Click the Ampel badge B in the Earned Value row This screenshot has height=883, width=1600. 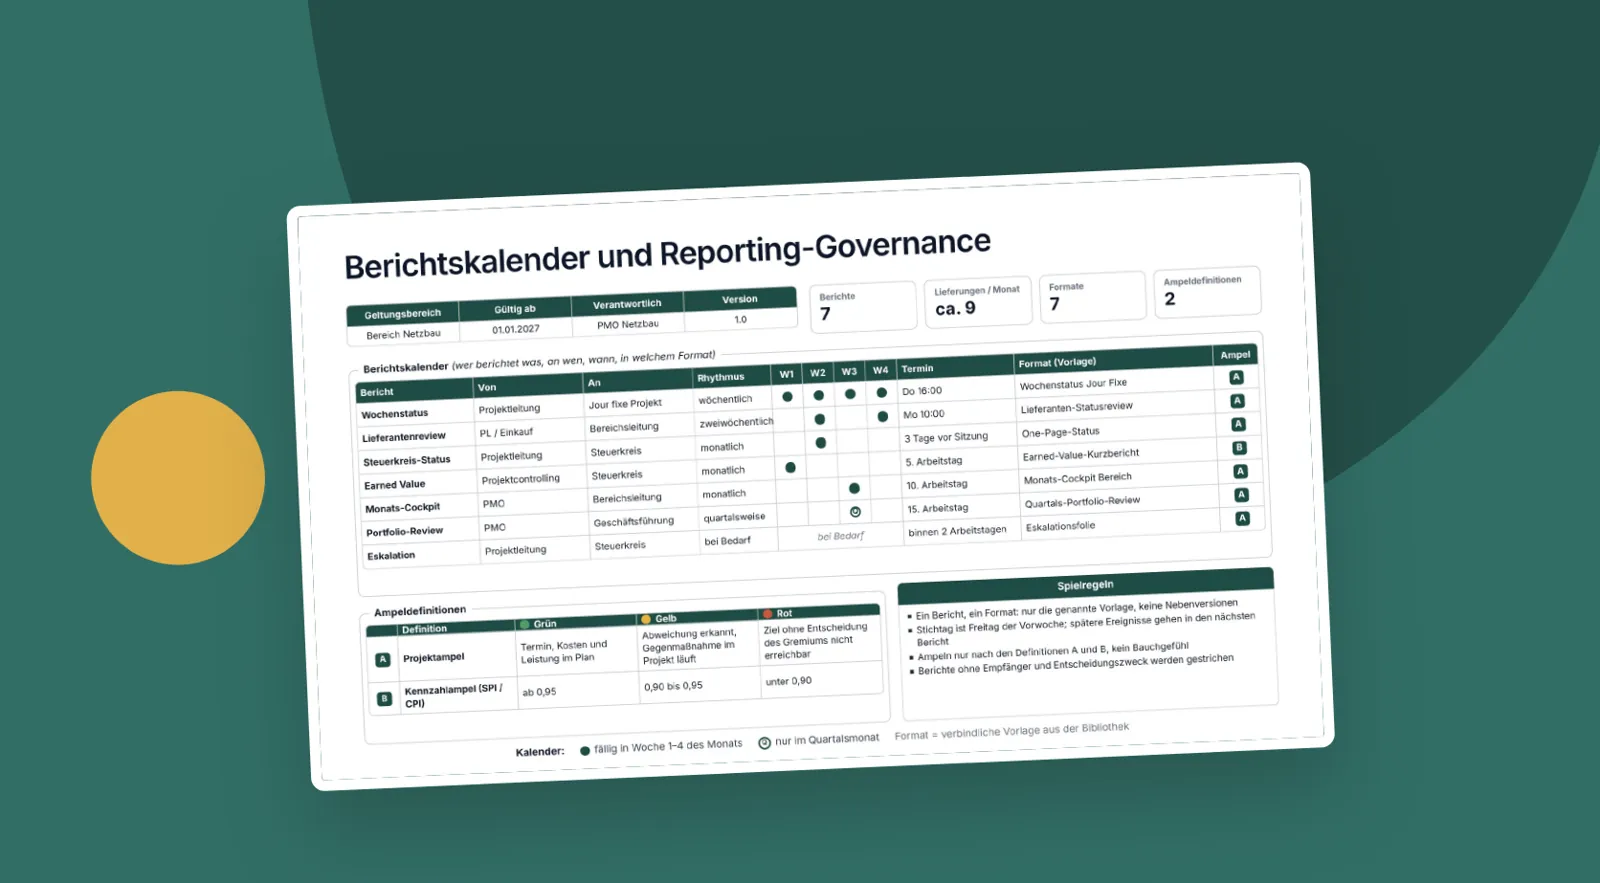tap(1239, 448)
